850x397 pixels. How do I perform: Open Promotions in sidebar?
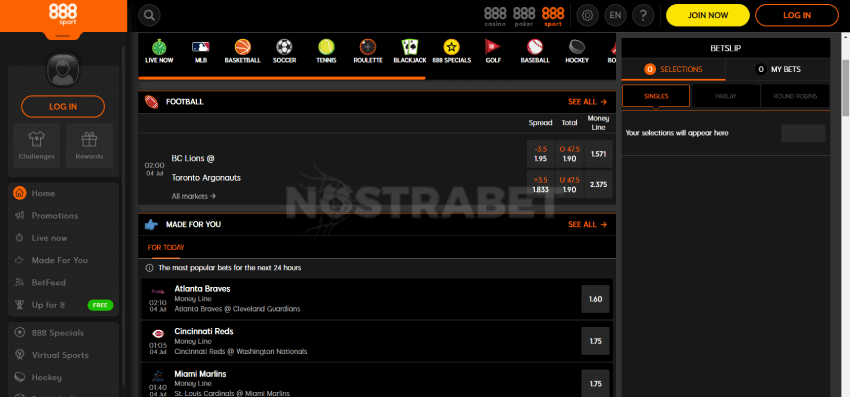[x=63, y=215]
